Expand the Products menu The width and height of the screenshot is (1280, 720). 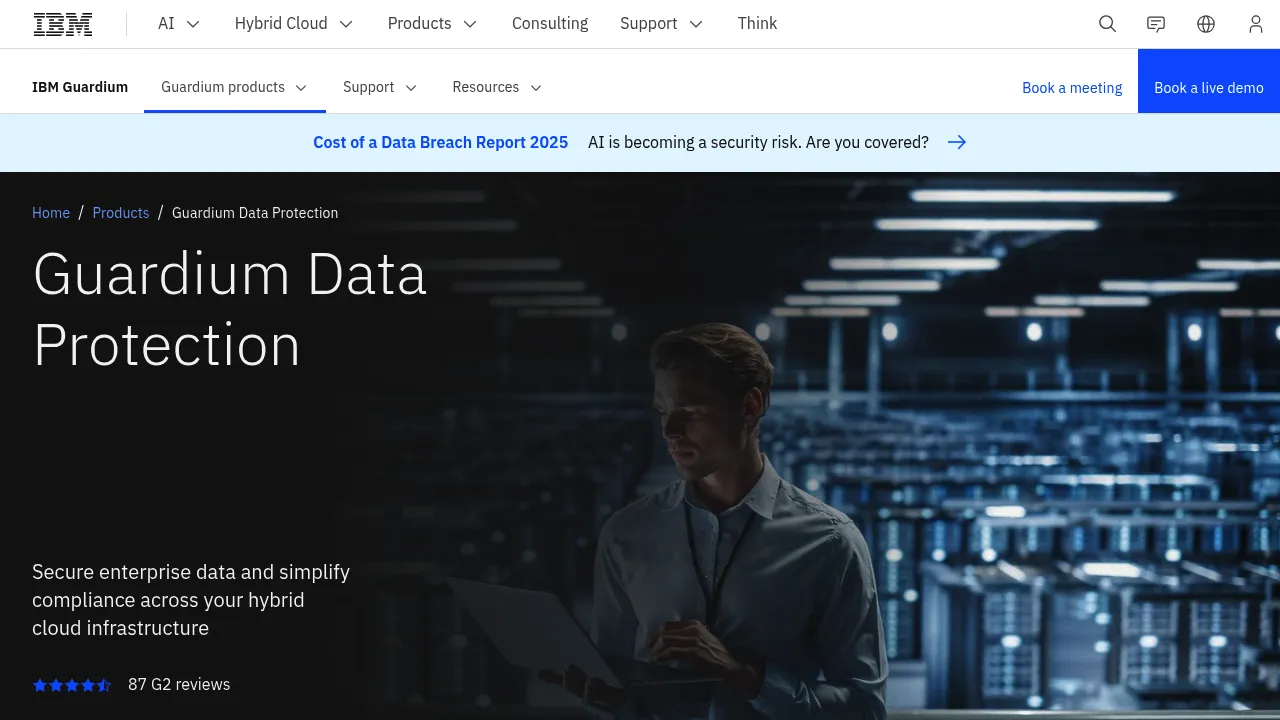[433, 24]
